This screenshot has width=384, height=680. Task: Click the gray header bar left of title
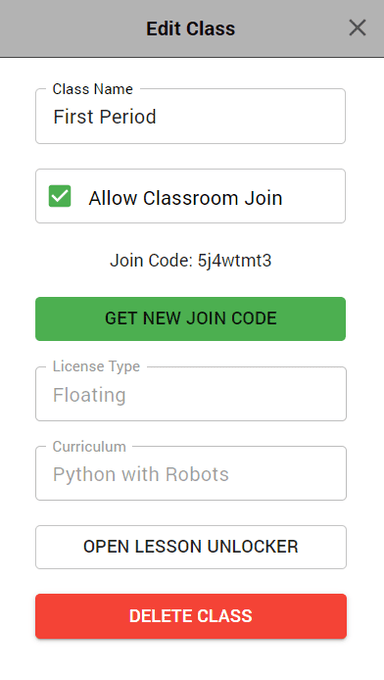(x=72, y=28)
